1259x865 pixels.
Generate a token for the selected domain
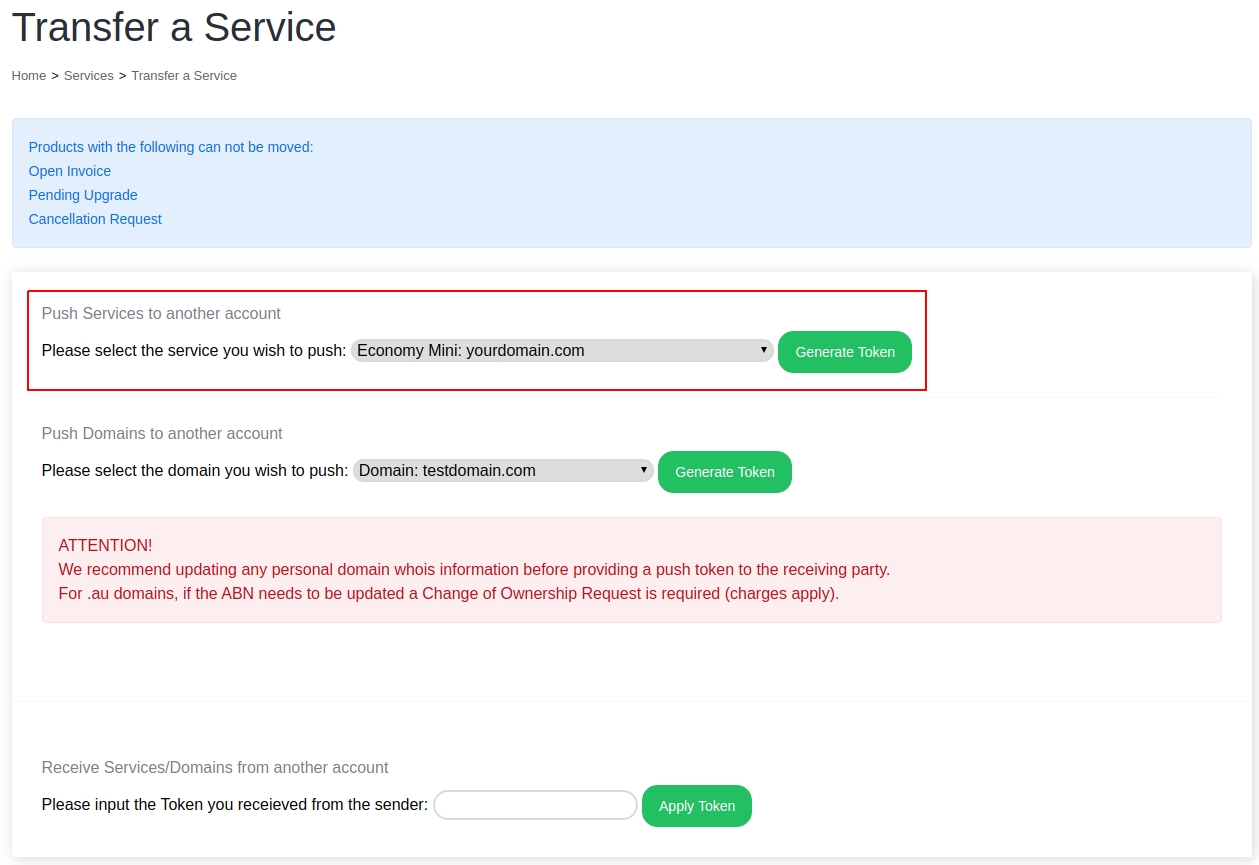pyautogui.click(x=724, y=472)
